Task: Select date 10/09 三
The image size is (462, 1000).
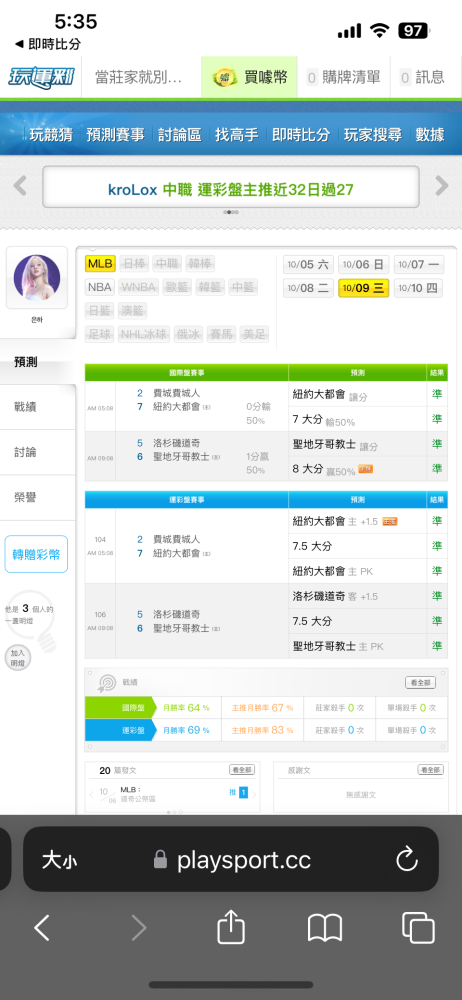Action: (x=364, y=288)
